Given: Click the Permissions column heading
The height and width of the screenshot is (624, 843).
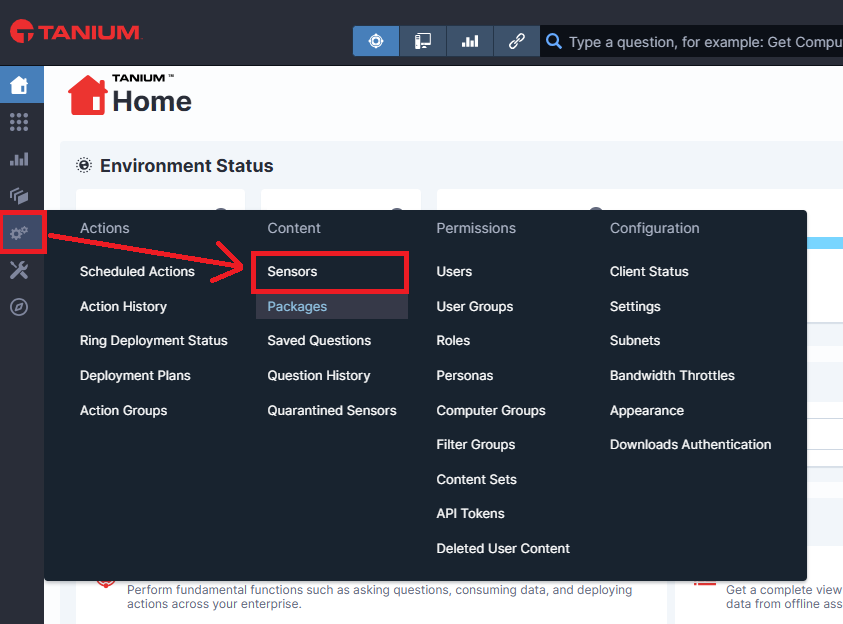Looking at the screenshot, I should click(x=476, y=228).
